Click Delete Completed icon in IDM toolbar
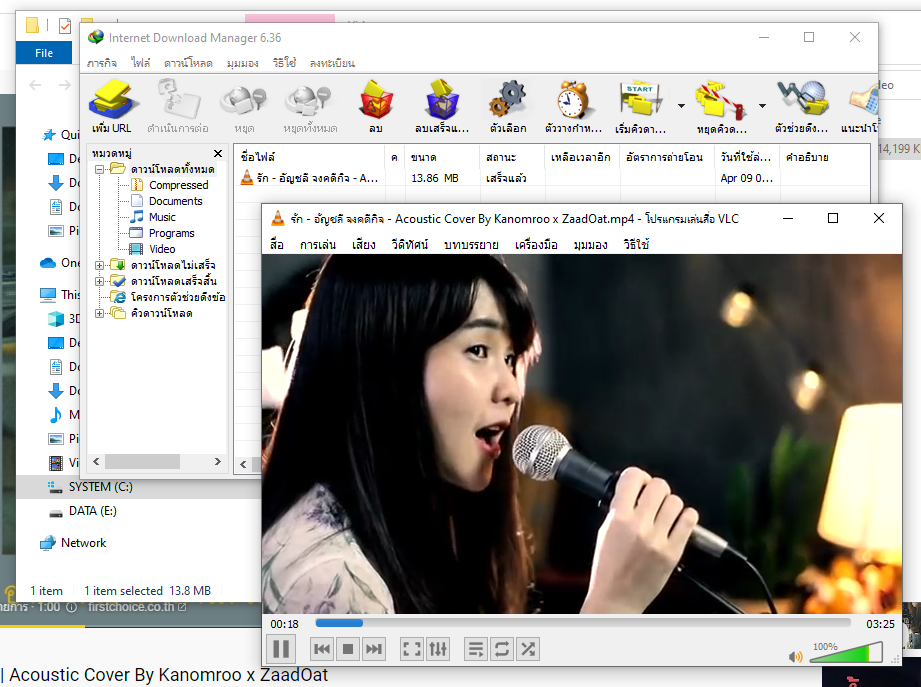921x687 pixels. [441, 107]
